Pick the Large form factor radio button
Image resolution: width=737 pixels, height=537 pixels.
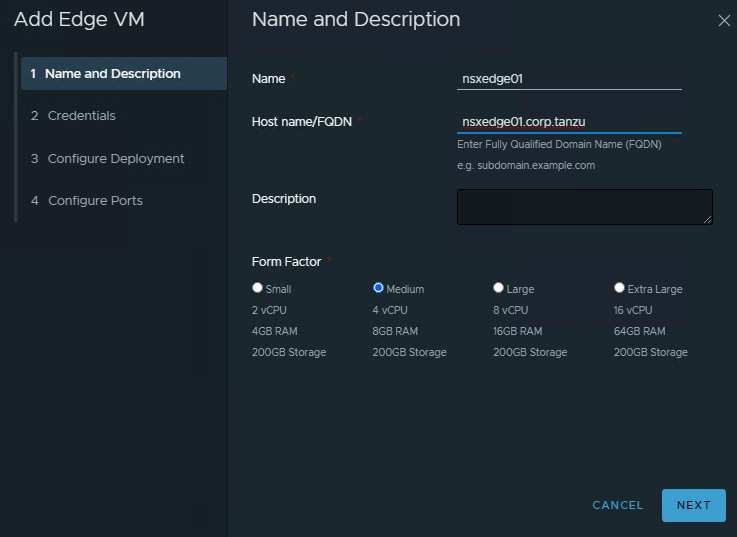point(499,288)
